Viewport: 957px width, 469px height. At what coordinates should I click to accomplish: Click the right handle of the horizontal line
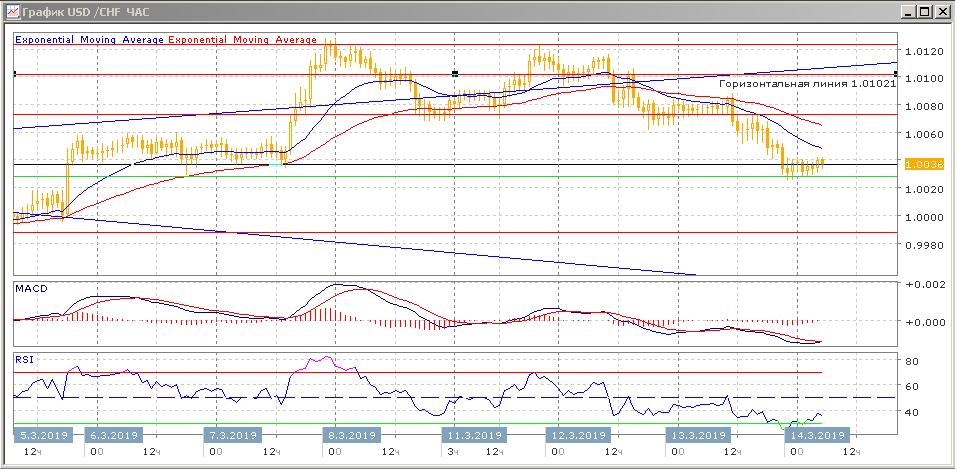(x=894, y=74)
